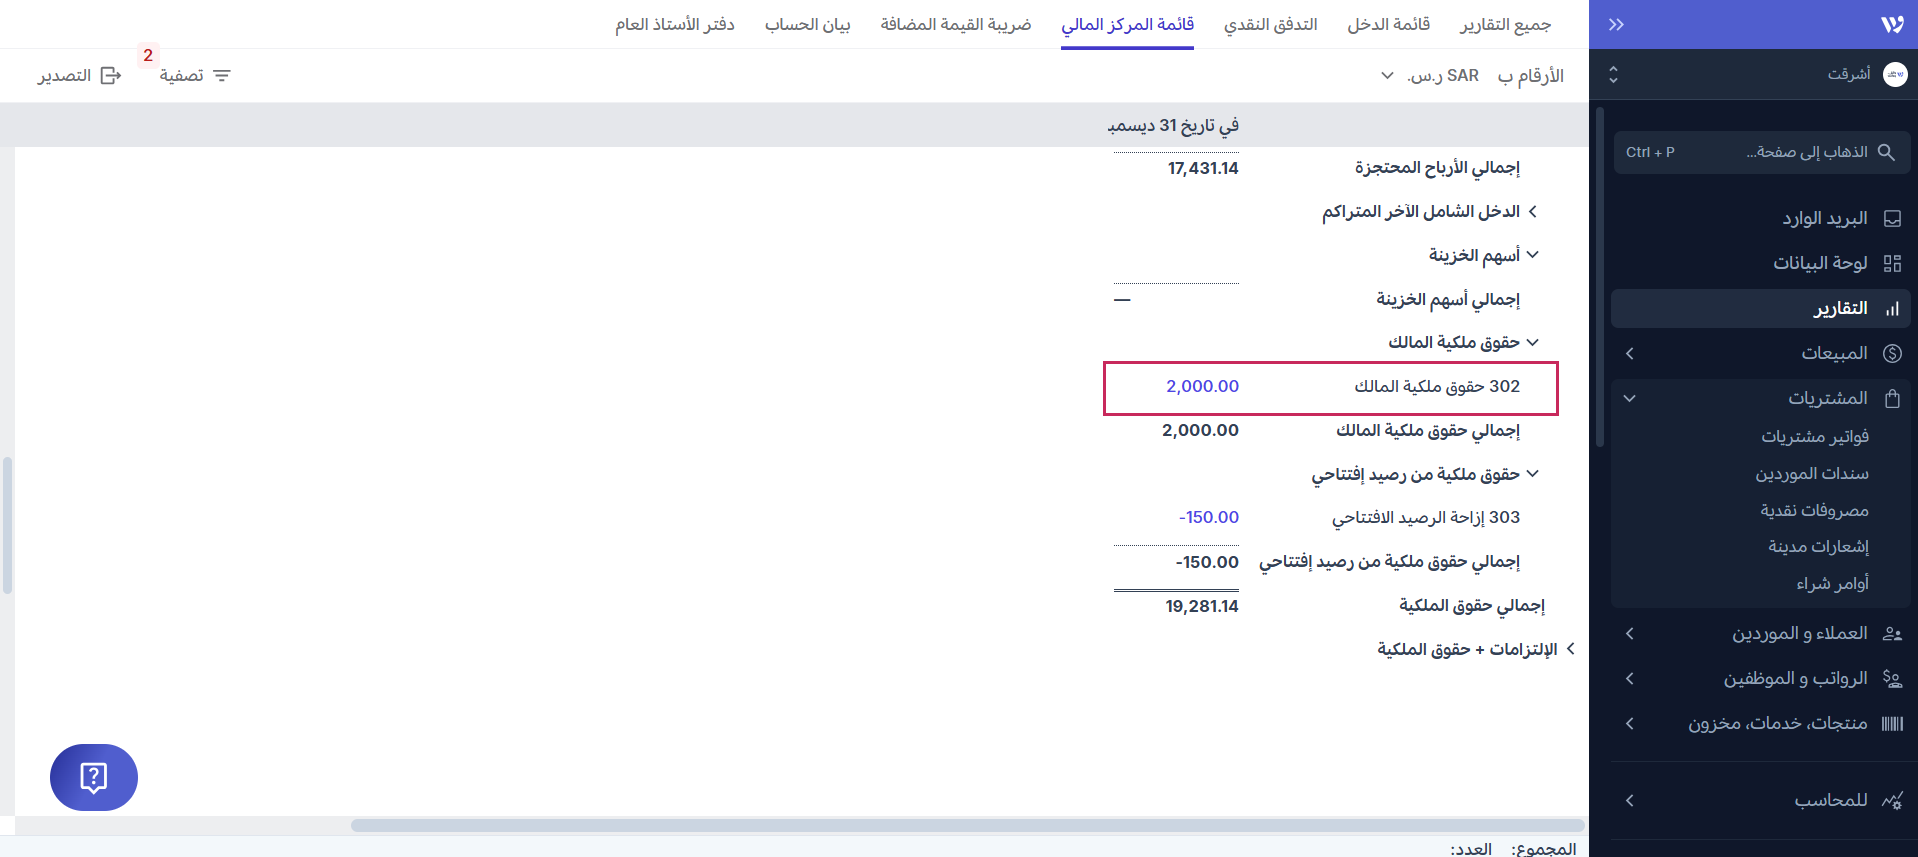This screenshot has width=1918, height=857.
Task: Click the filter icon beside تصفية
Action: [222, 76]
